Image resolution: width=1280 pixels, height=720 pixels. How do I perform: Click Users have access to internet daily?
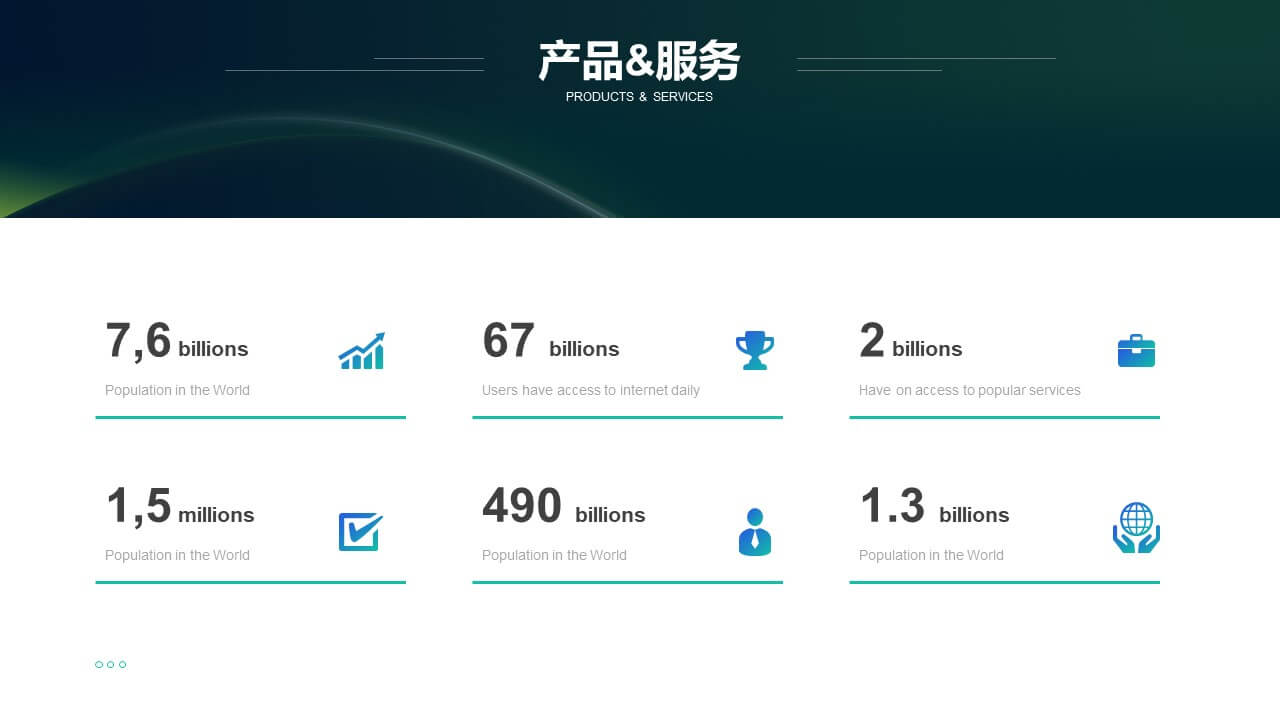click(591, 390)
